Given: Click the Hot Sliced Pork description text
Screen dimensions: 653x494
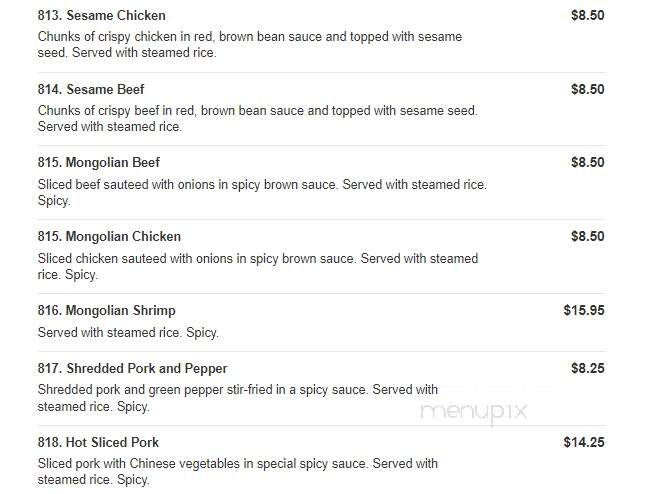Looking at the screenshot, I should (x=238, y=472).
